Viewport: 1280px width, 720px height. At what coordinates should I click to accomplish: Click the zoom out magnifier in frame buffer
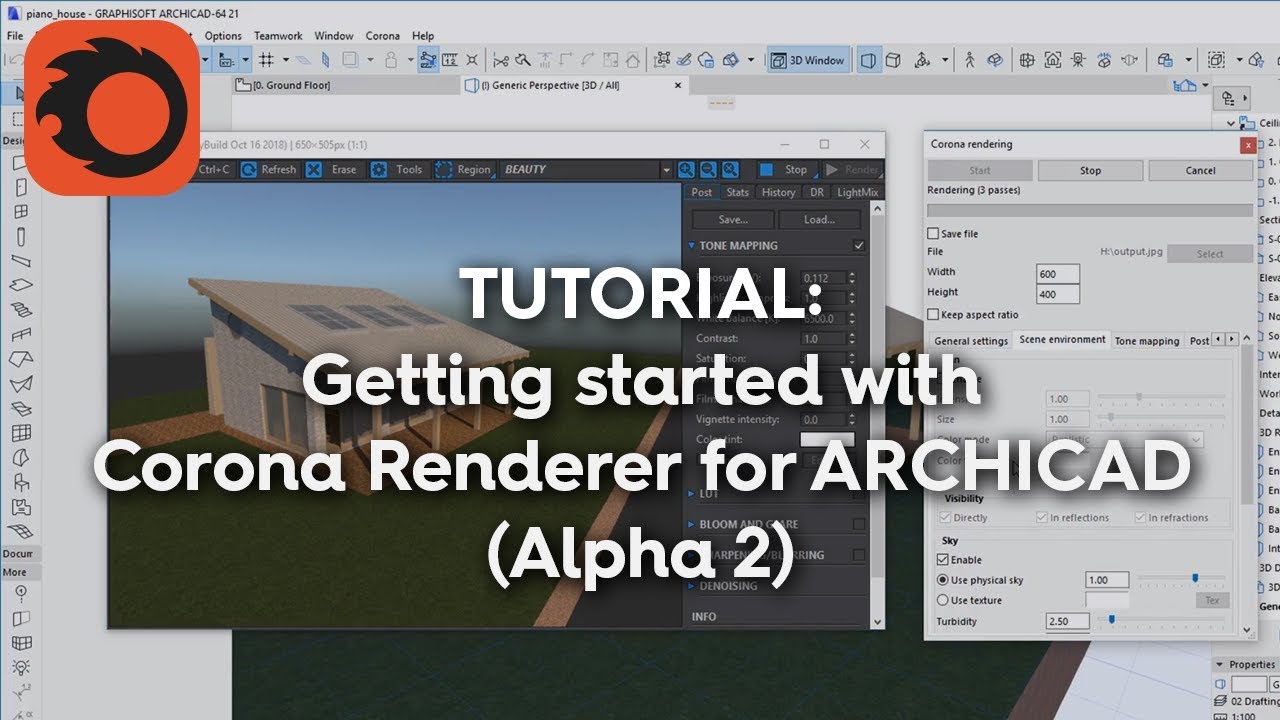coord(708,170)
